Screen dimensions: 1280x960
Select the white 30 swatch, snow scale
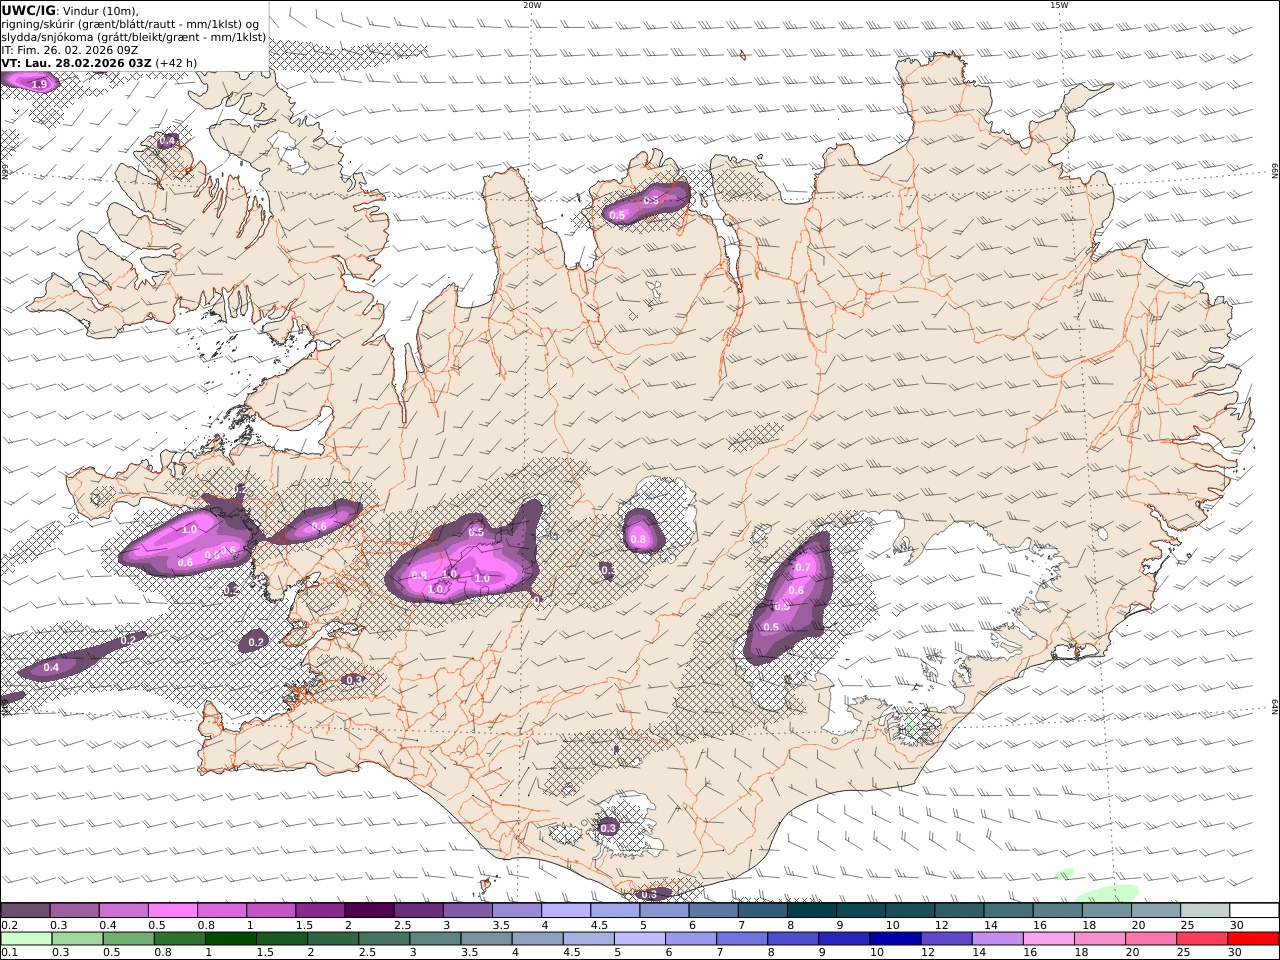pos(1253,910)
